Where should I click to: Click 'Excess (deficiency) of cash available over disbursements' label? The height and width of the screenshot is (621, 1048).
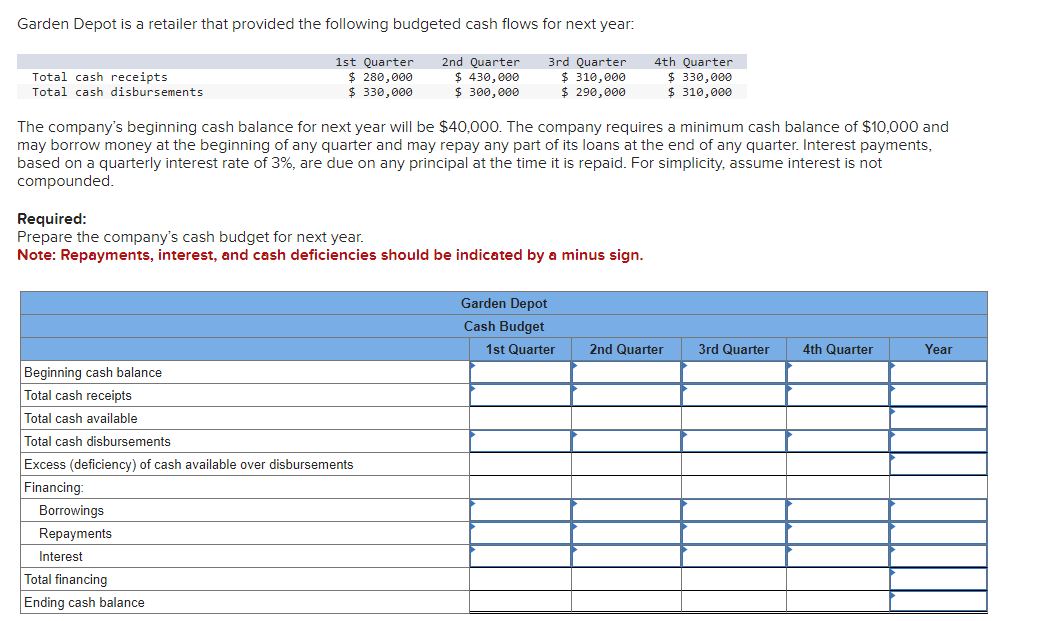click(188, 465)
